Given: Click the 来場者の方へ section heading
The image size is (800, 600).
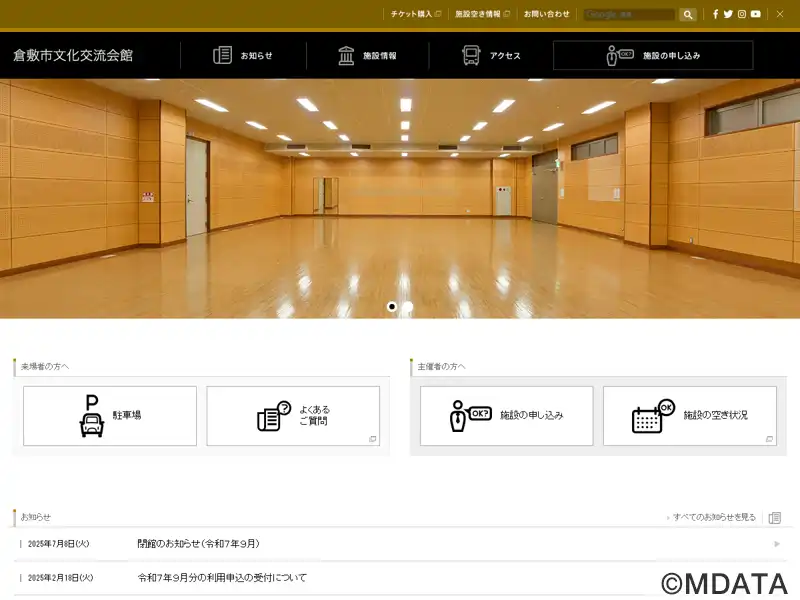Looking at the screenshot, I should [45, 366].
